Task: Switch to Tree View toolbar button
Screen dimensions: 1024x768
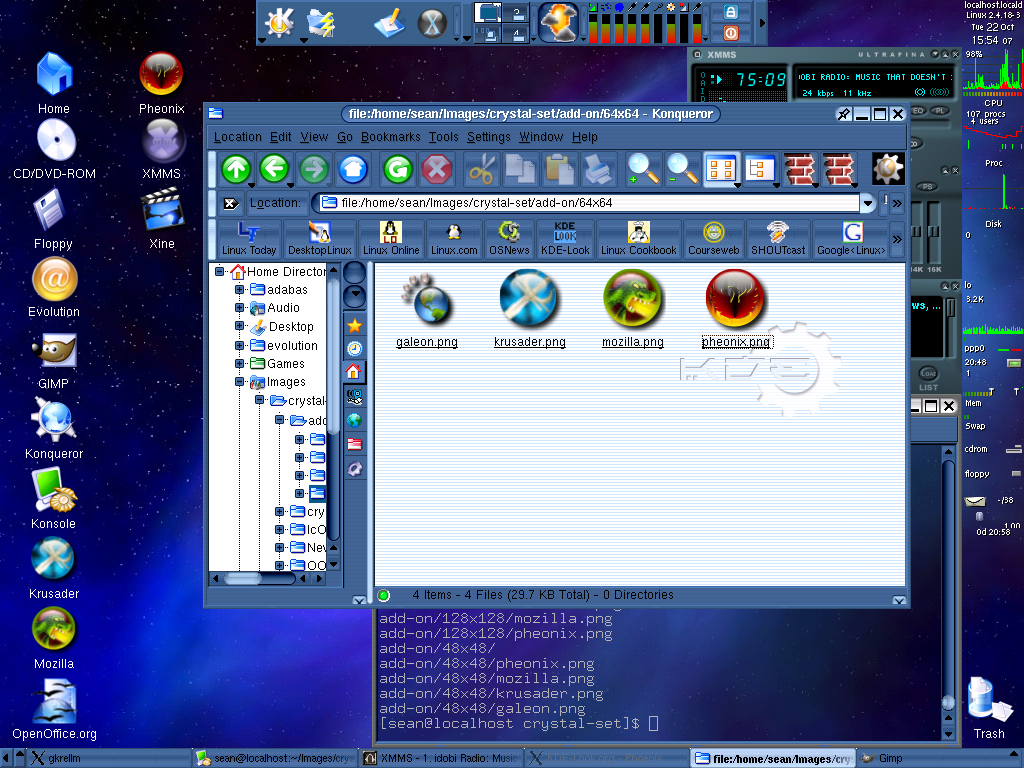Action: click(x=760, y=170)
